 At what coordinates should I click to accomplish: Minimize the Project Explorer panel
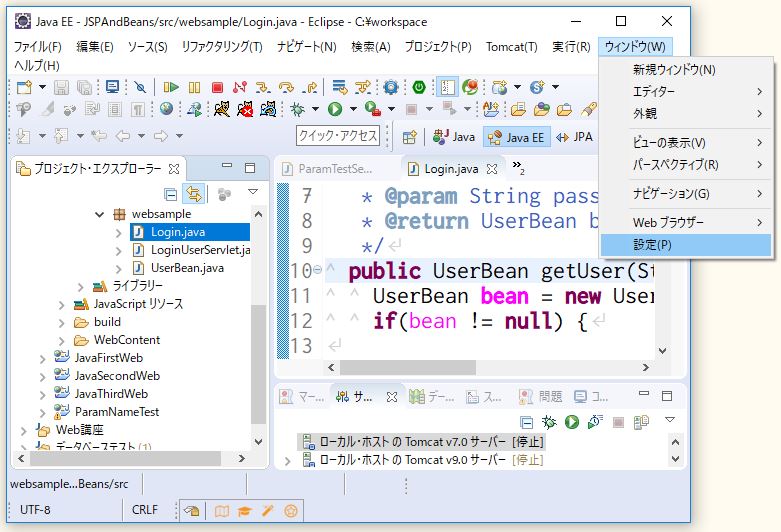[227, 165]
